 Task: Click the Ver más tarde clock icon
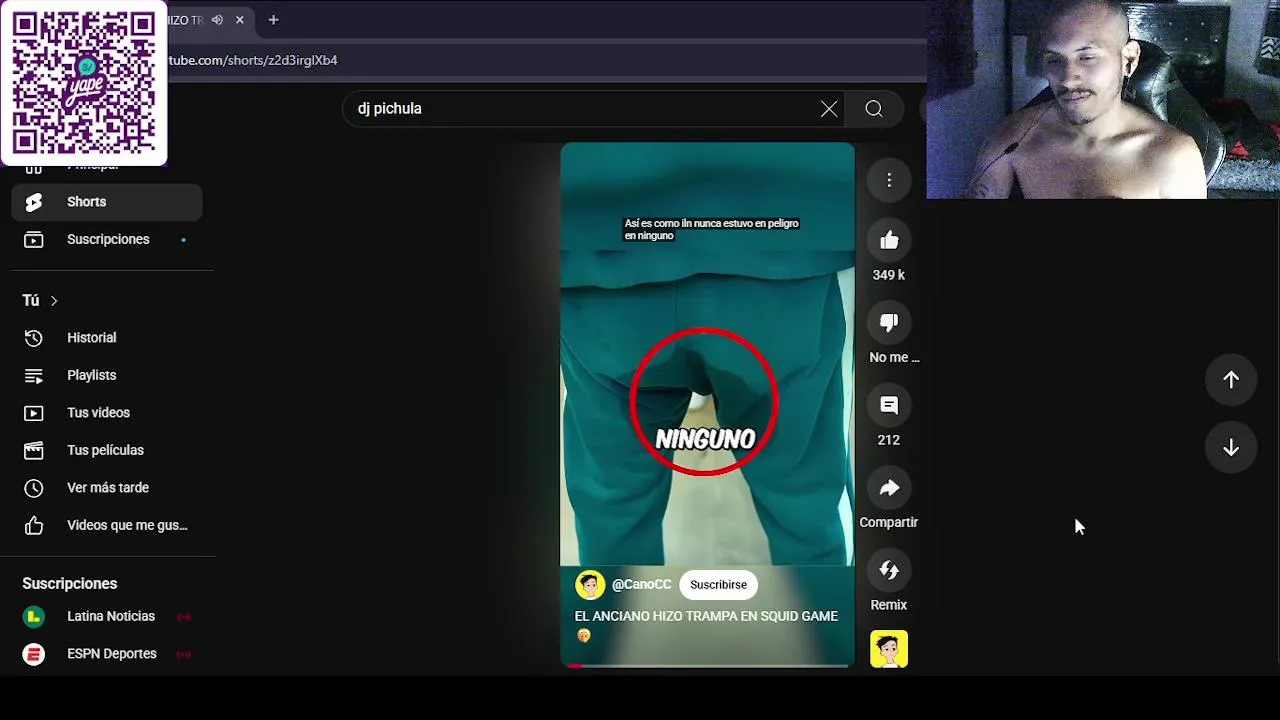tap(34, 488)
